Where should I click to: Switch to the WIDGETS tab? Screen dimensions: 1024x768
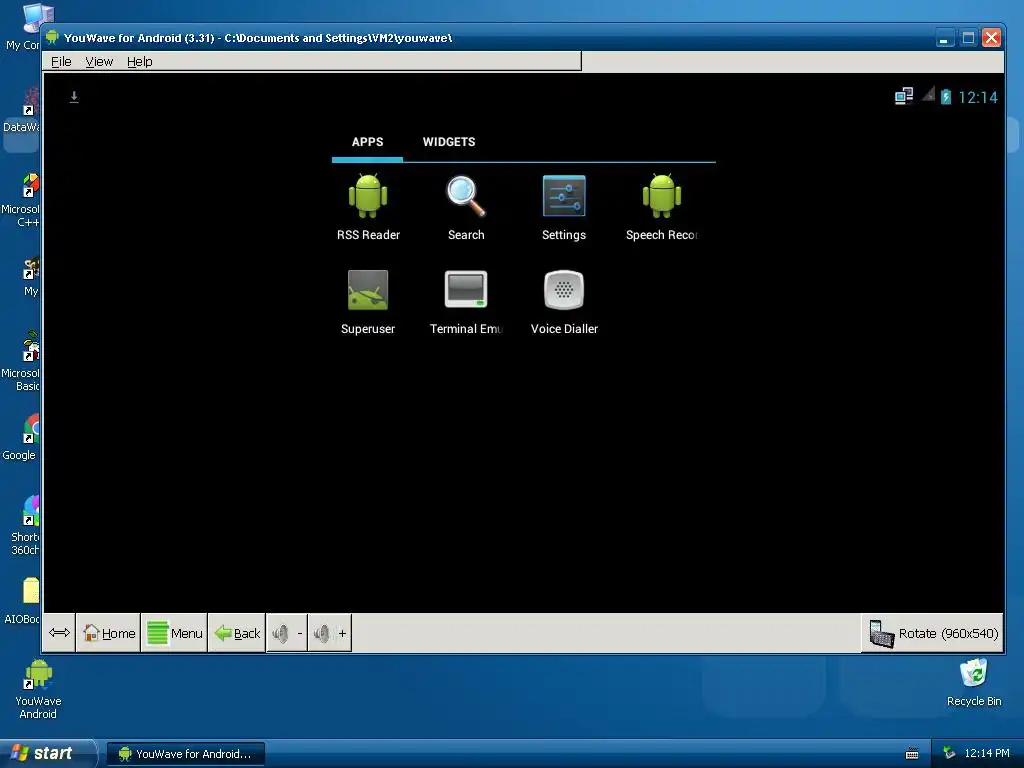click(x=449, y=142)
